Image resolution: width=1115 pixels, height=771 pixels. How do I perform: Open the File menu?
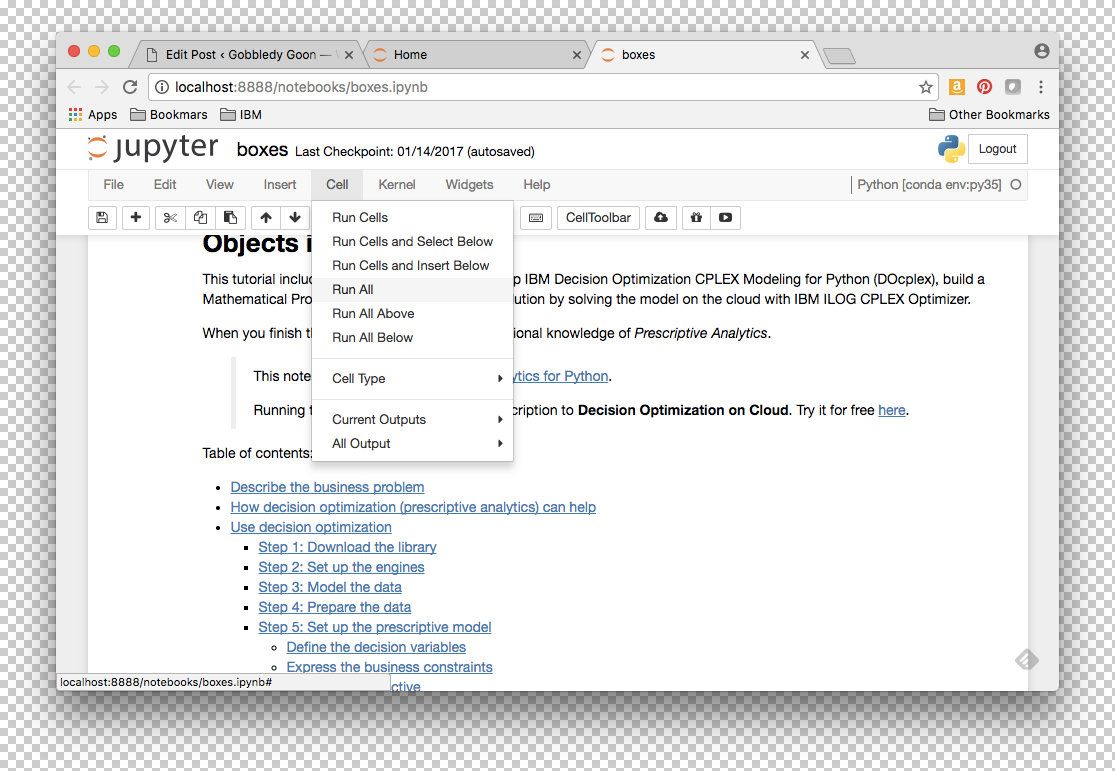point(113,184)
